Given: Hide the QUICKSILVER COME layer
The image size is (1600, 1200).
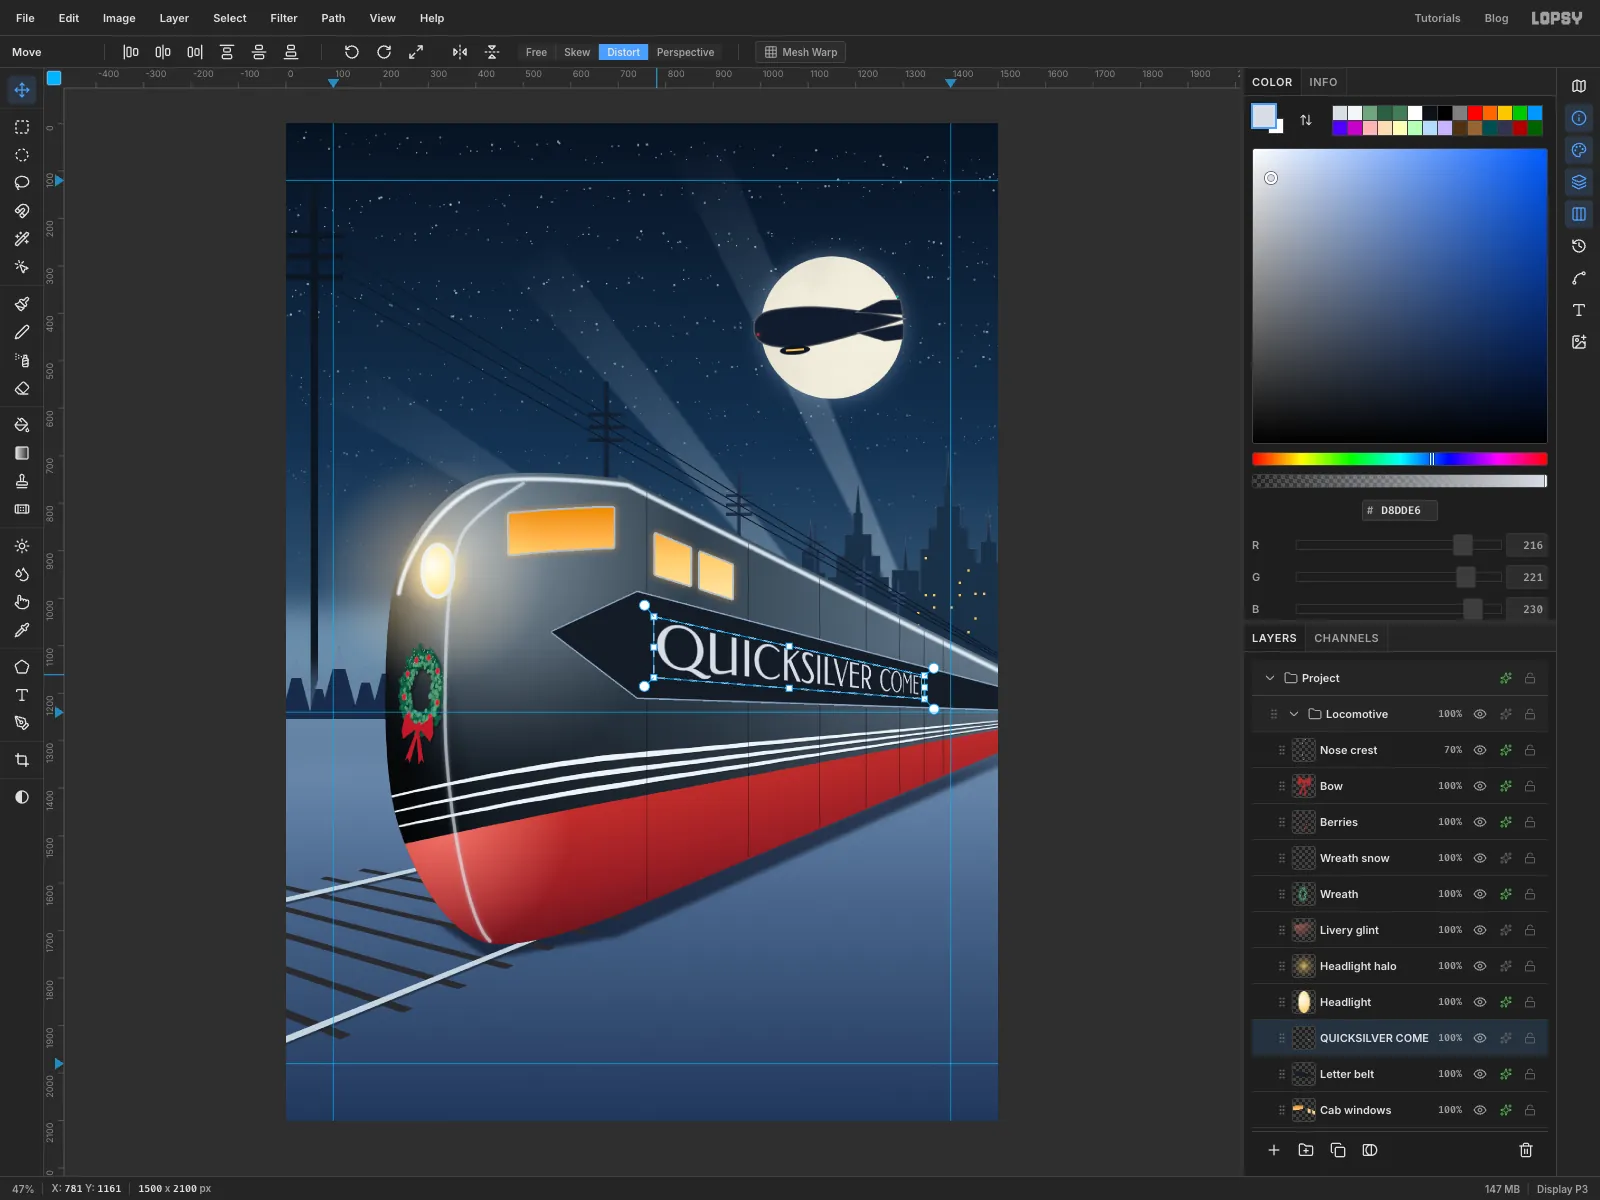Looking at the screenshot, I should point(1480,1038).
